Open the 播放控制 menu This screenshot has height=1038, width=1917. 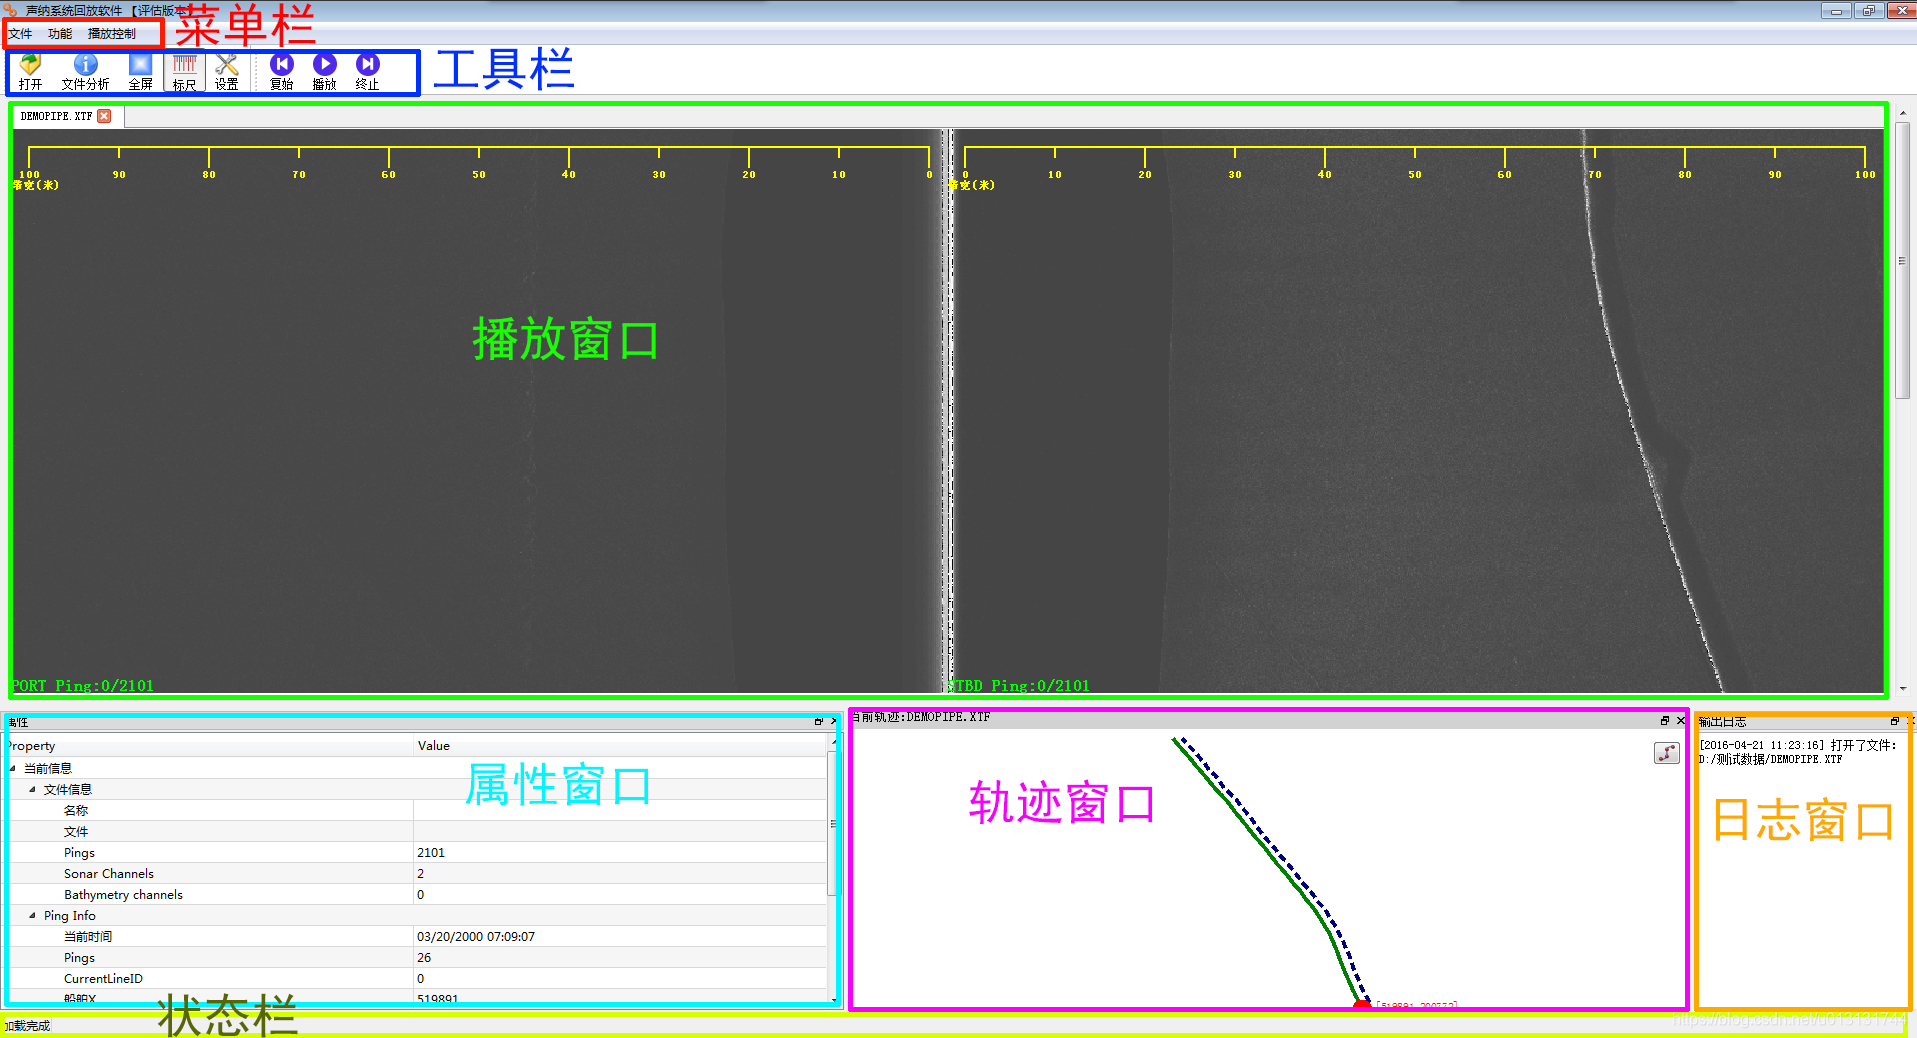[x=112, y=33]
